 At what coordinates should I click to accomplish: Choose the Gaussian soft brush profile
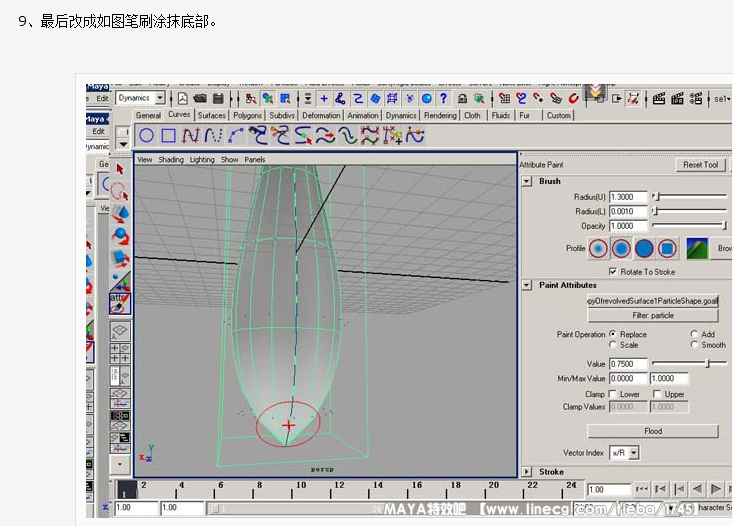click(x=599, y=248)
